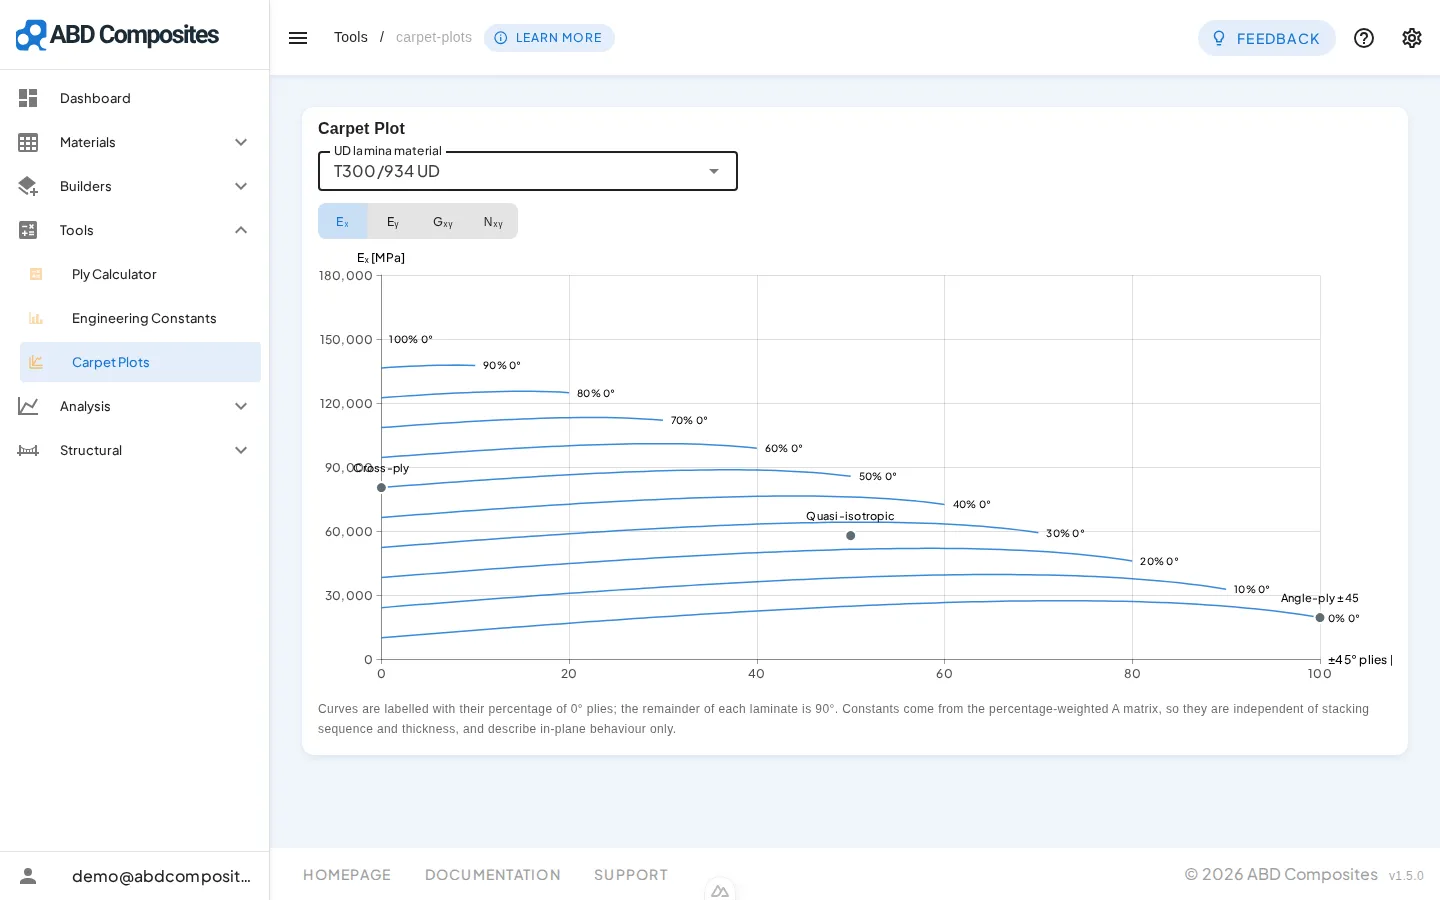Click the 90% 0° curve label
The width and height of the screenshot is (1440, 900).
[502, 365]
